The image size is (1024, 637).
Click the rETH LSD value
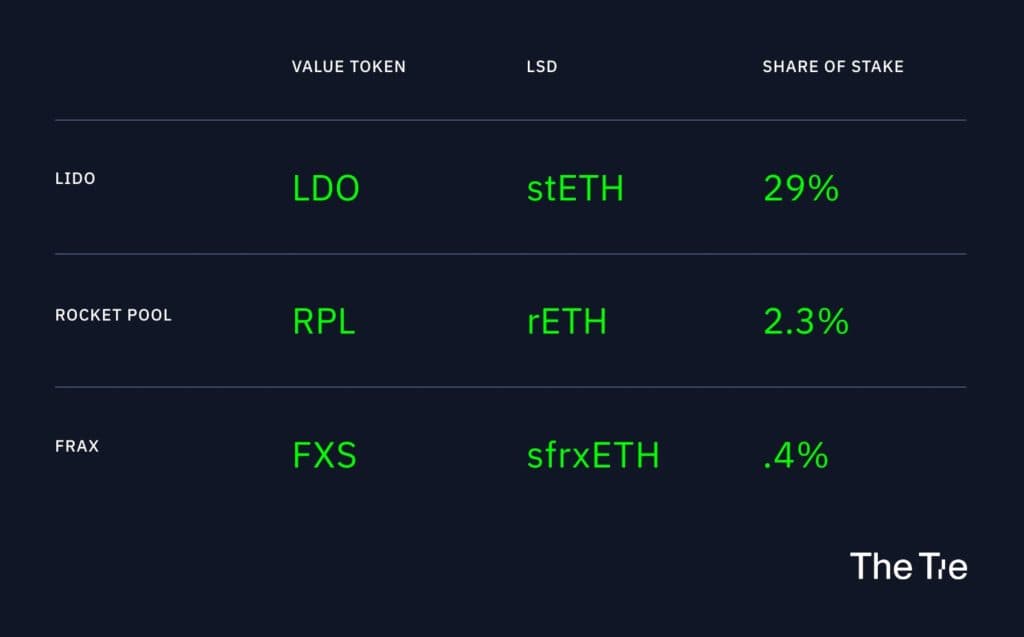567,322
